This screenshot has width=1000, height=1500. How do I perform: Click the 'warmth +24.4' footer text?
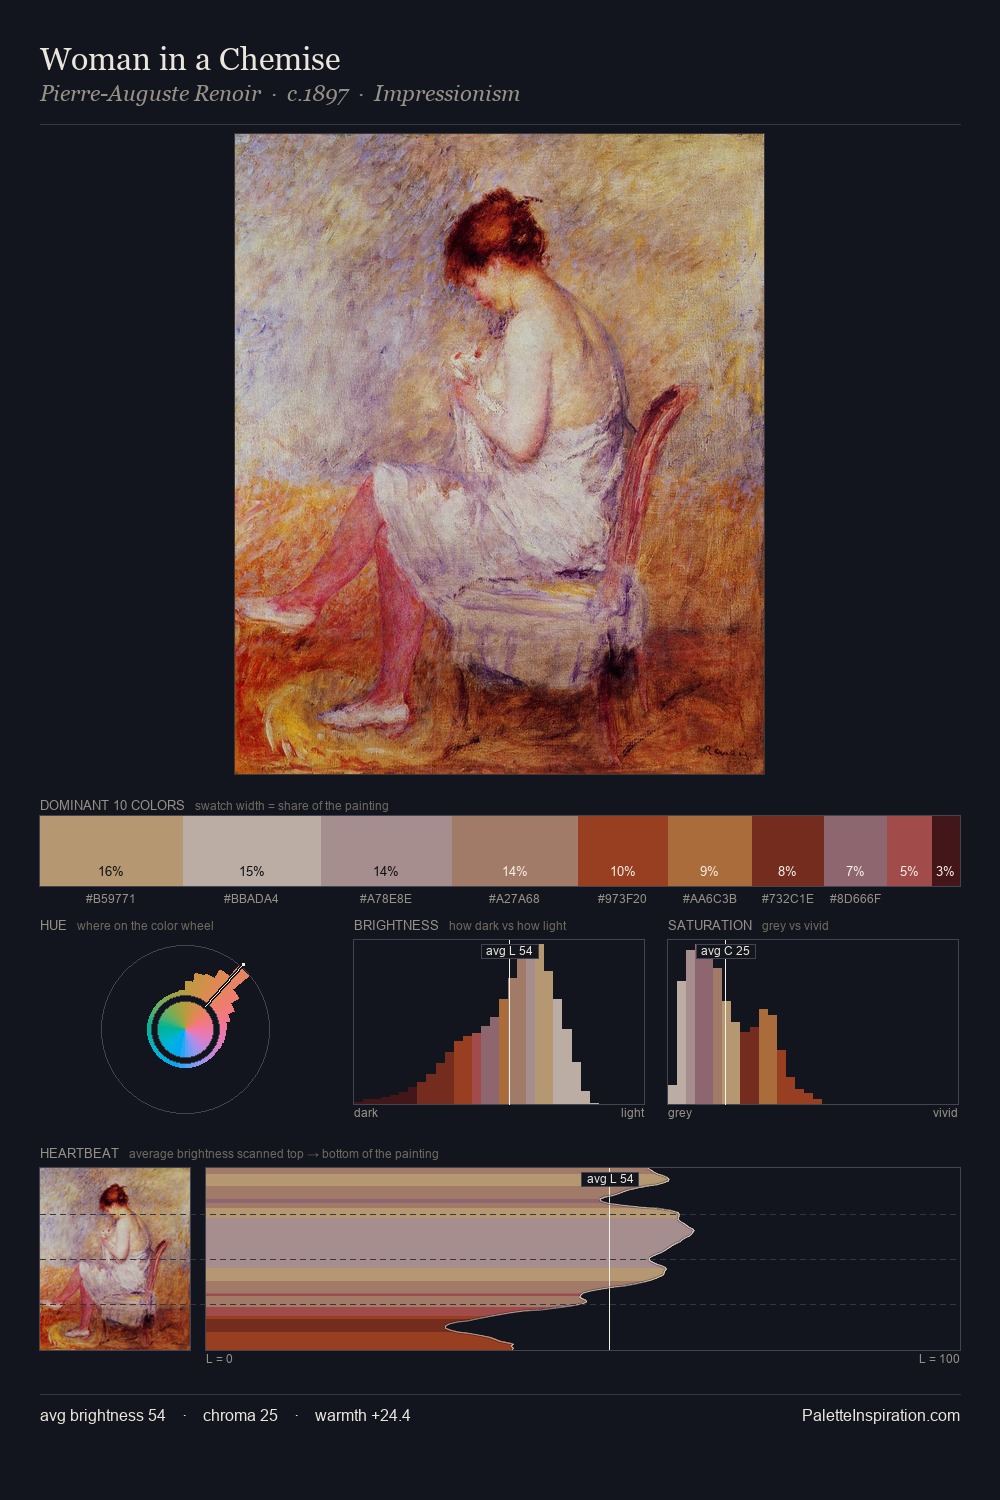(363, 1416)
